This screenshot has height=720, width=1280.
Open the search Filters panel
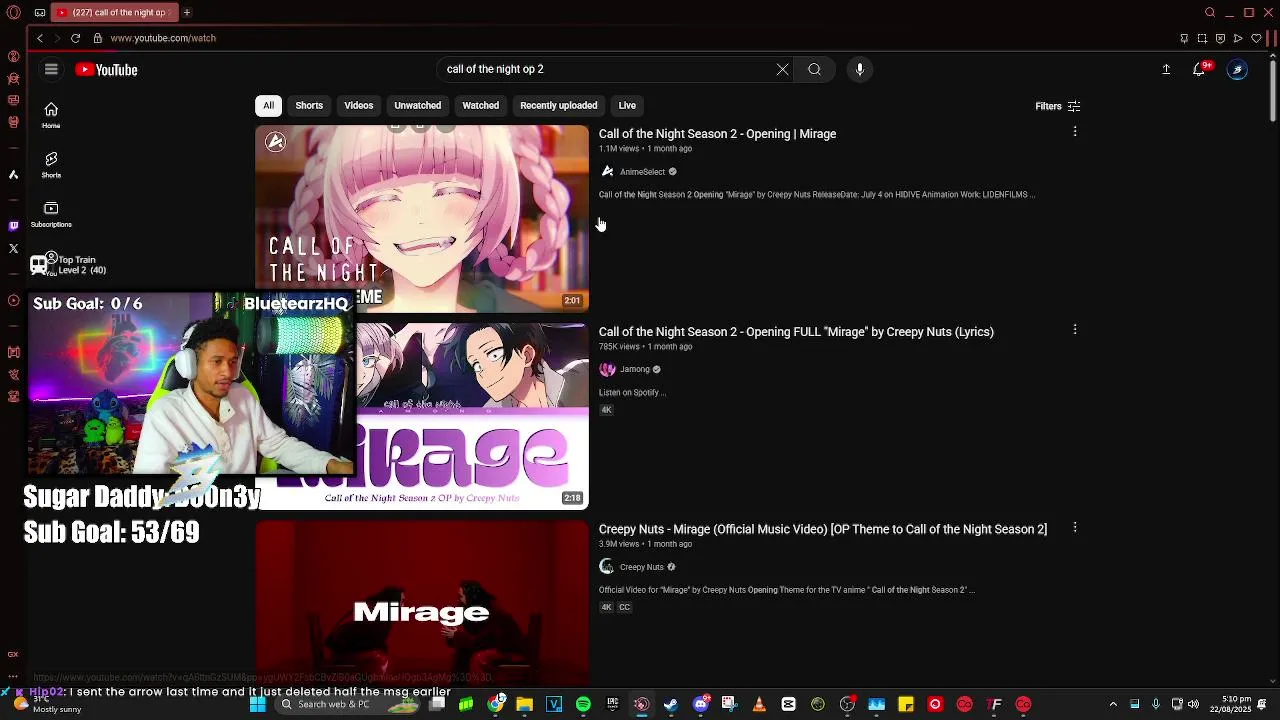pyautogui.click(x=1058, y=106)
